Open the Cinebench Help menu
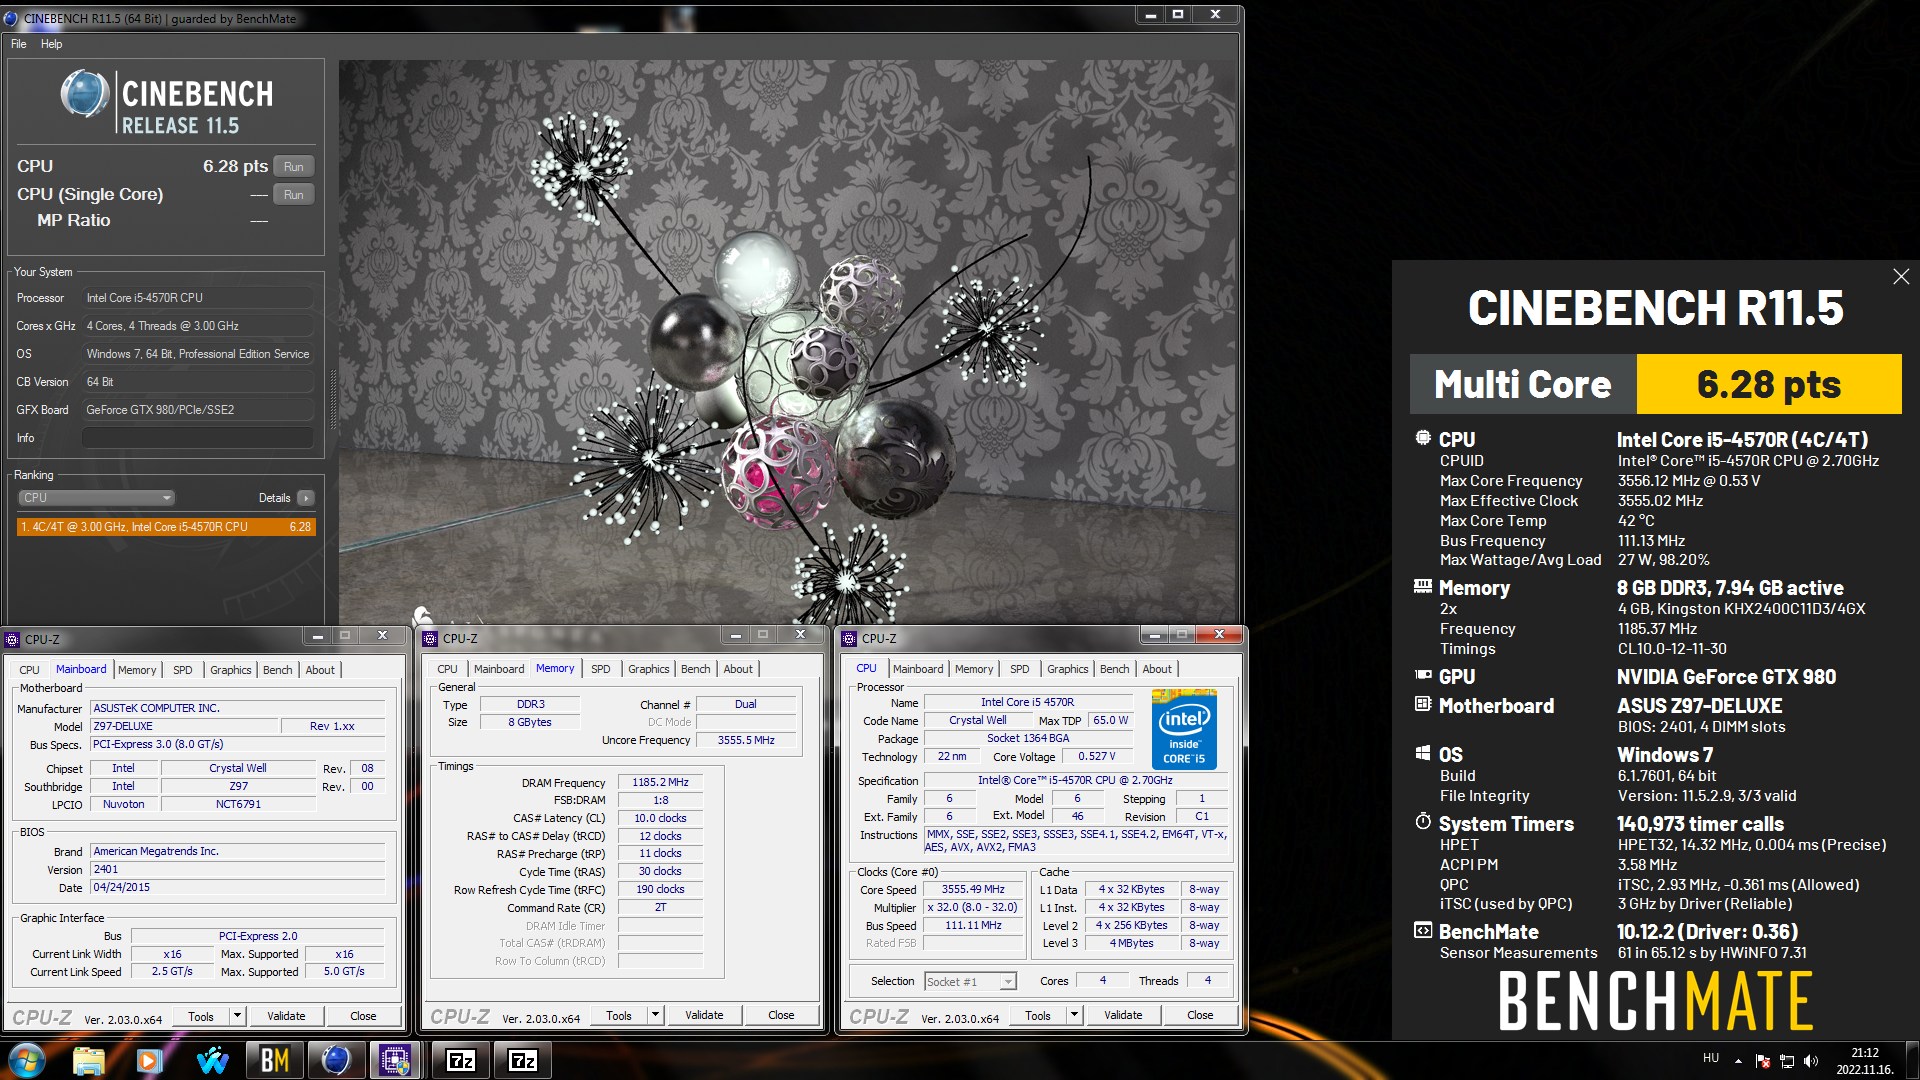1920x1080 pixels. pos(51,44)
